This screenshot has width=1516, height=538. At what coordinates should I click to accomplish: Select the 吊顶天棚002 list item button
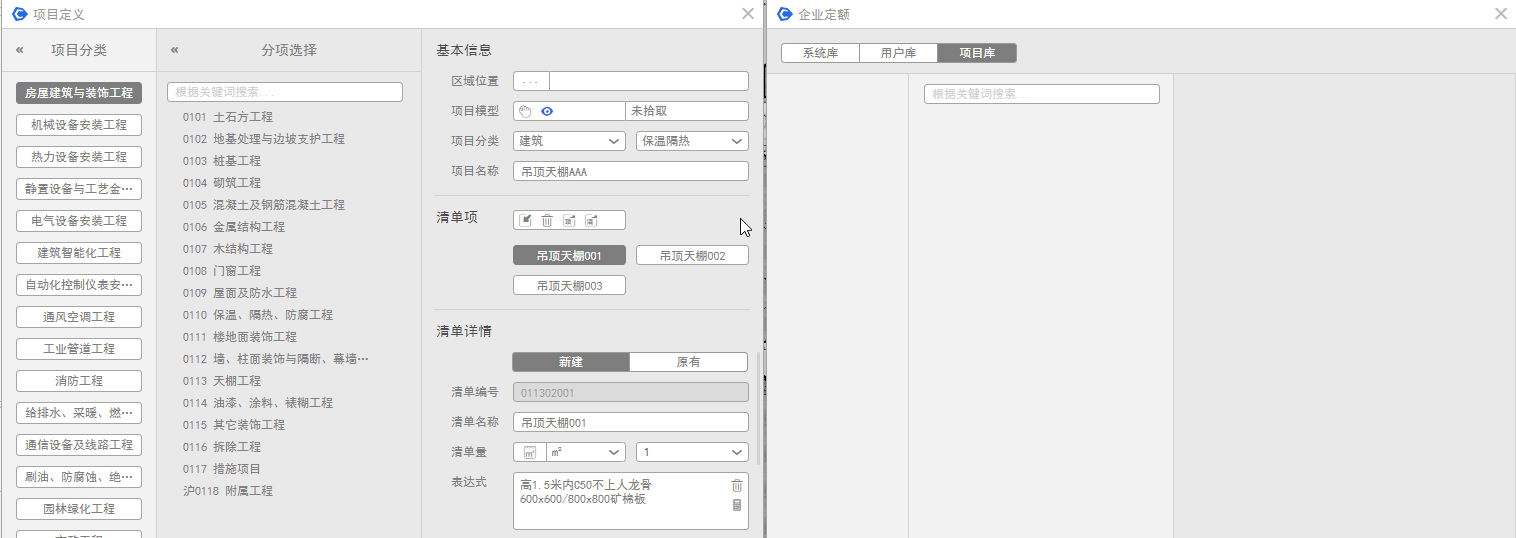point(692,256)
